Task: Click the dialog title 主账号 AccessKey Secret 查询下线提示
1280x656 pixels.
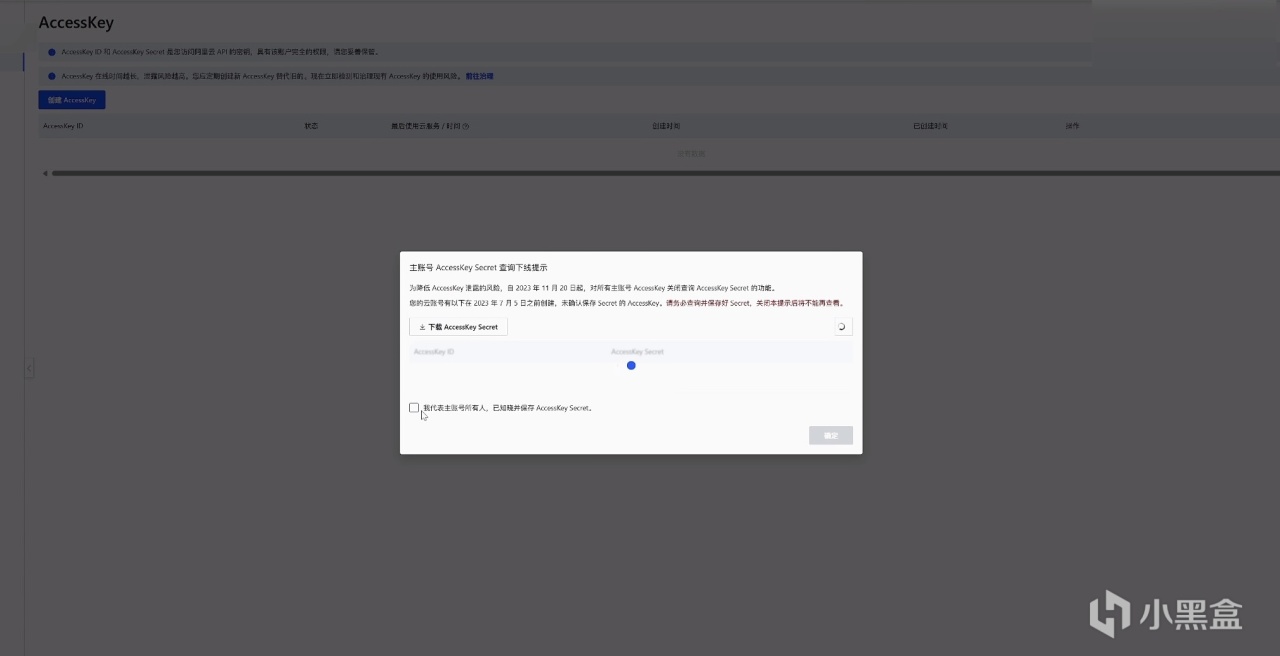Action: pos(479,268)
